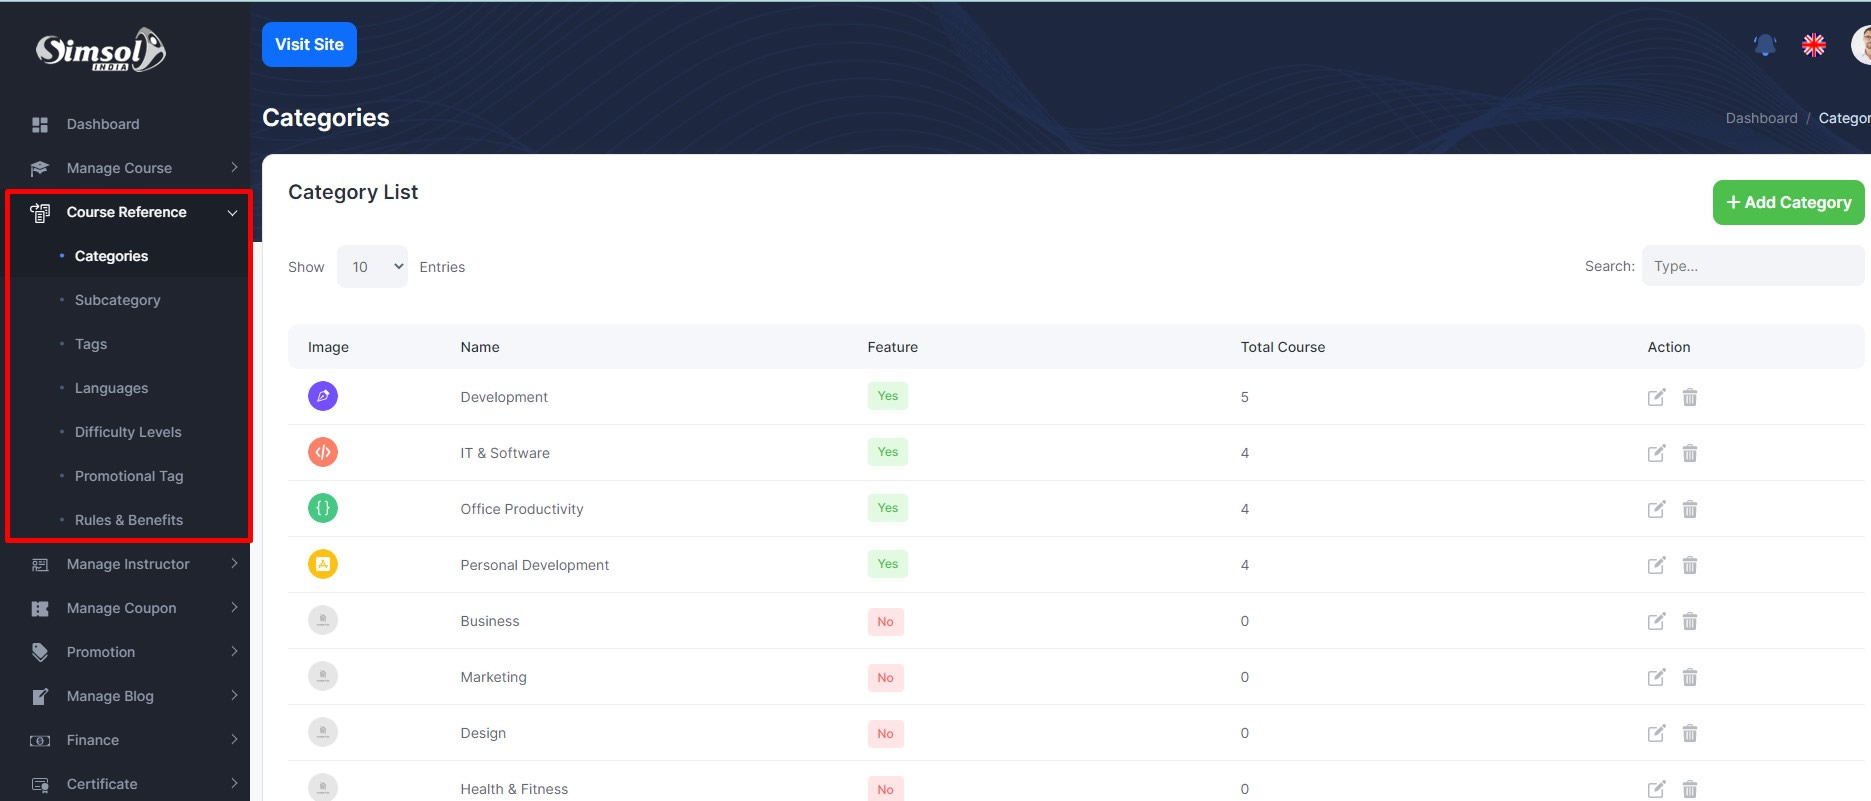Expand the Manage Instructor menu

pyautogui.click(x=128, y=564)
